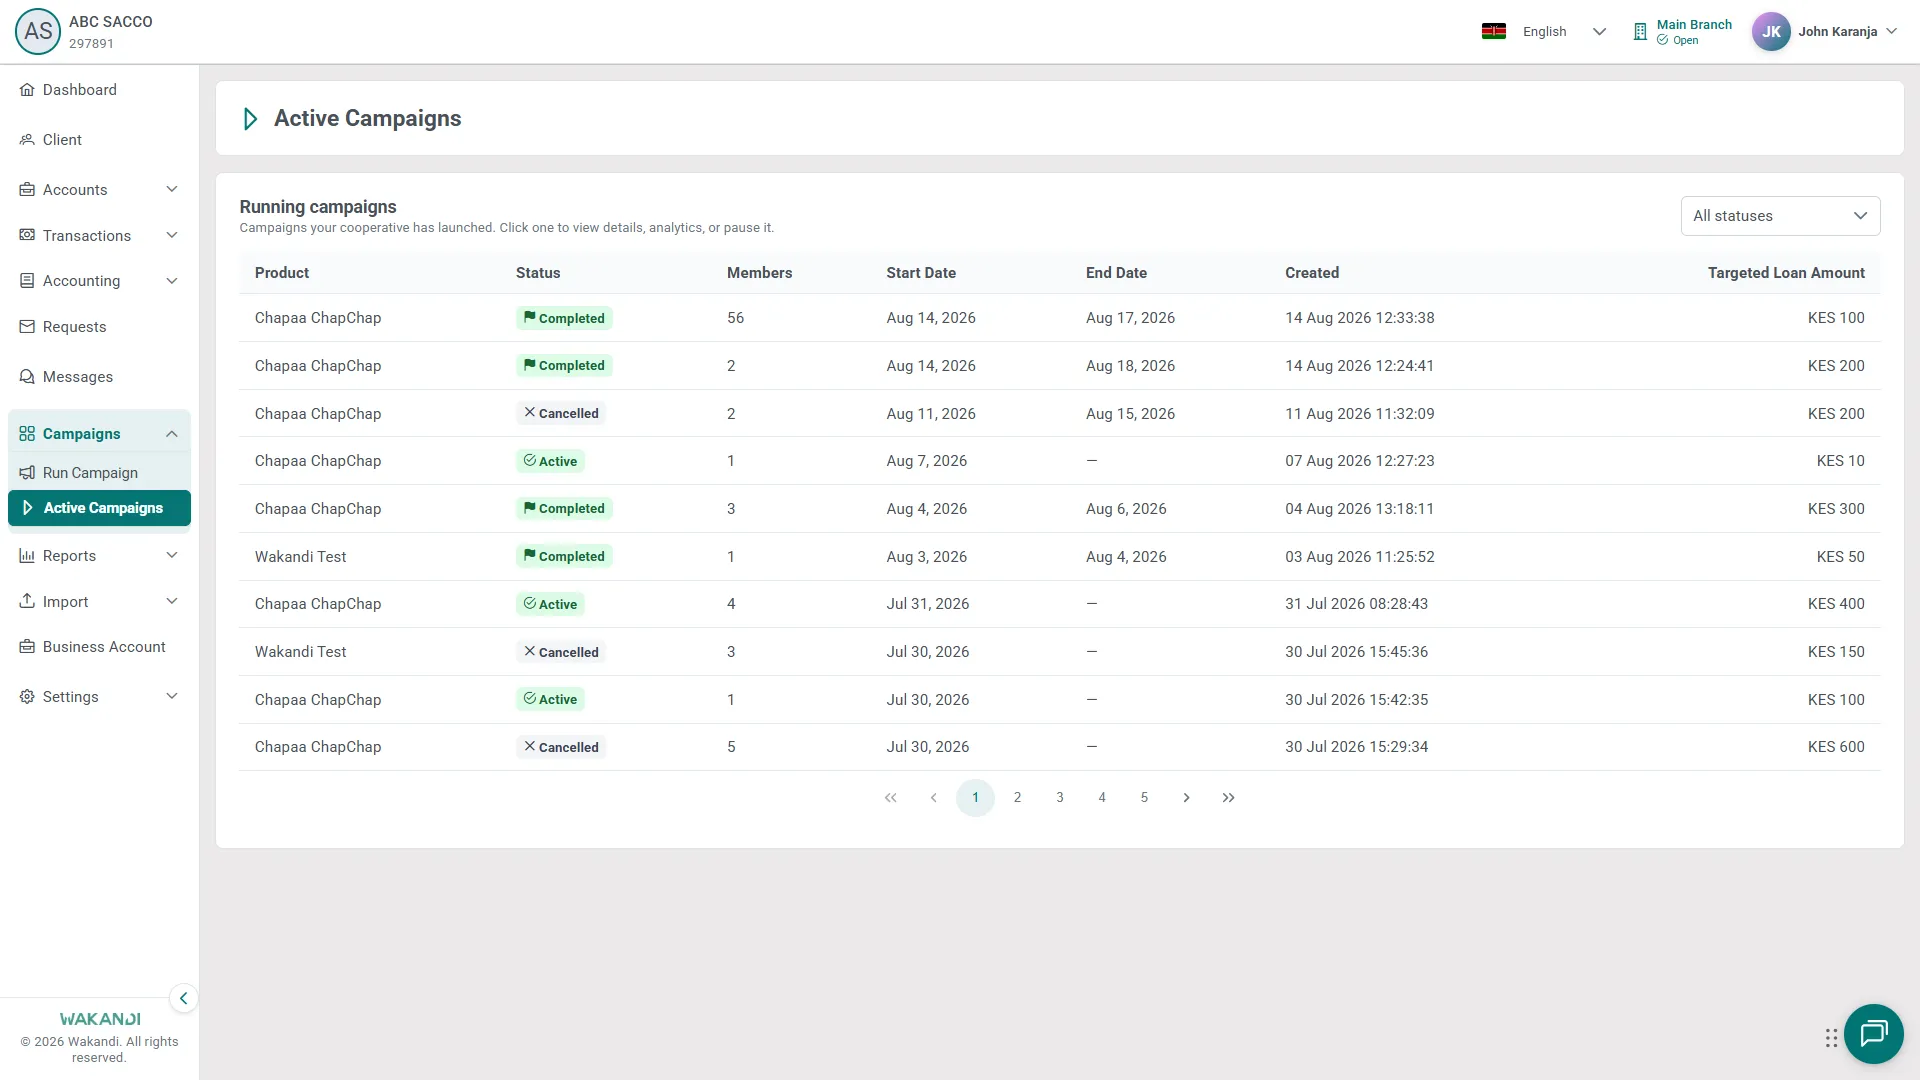Click the play icon beside Active Campaigns title
Image resolution: width=1920 pixels, height=1080 pixels.
250,119
